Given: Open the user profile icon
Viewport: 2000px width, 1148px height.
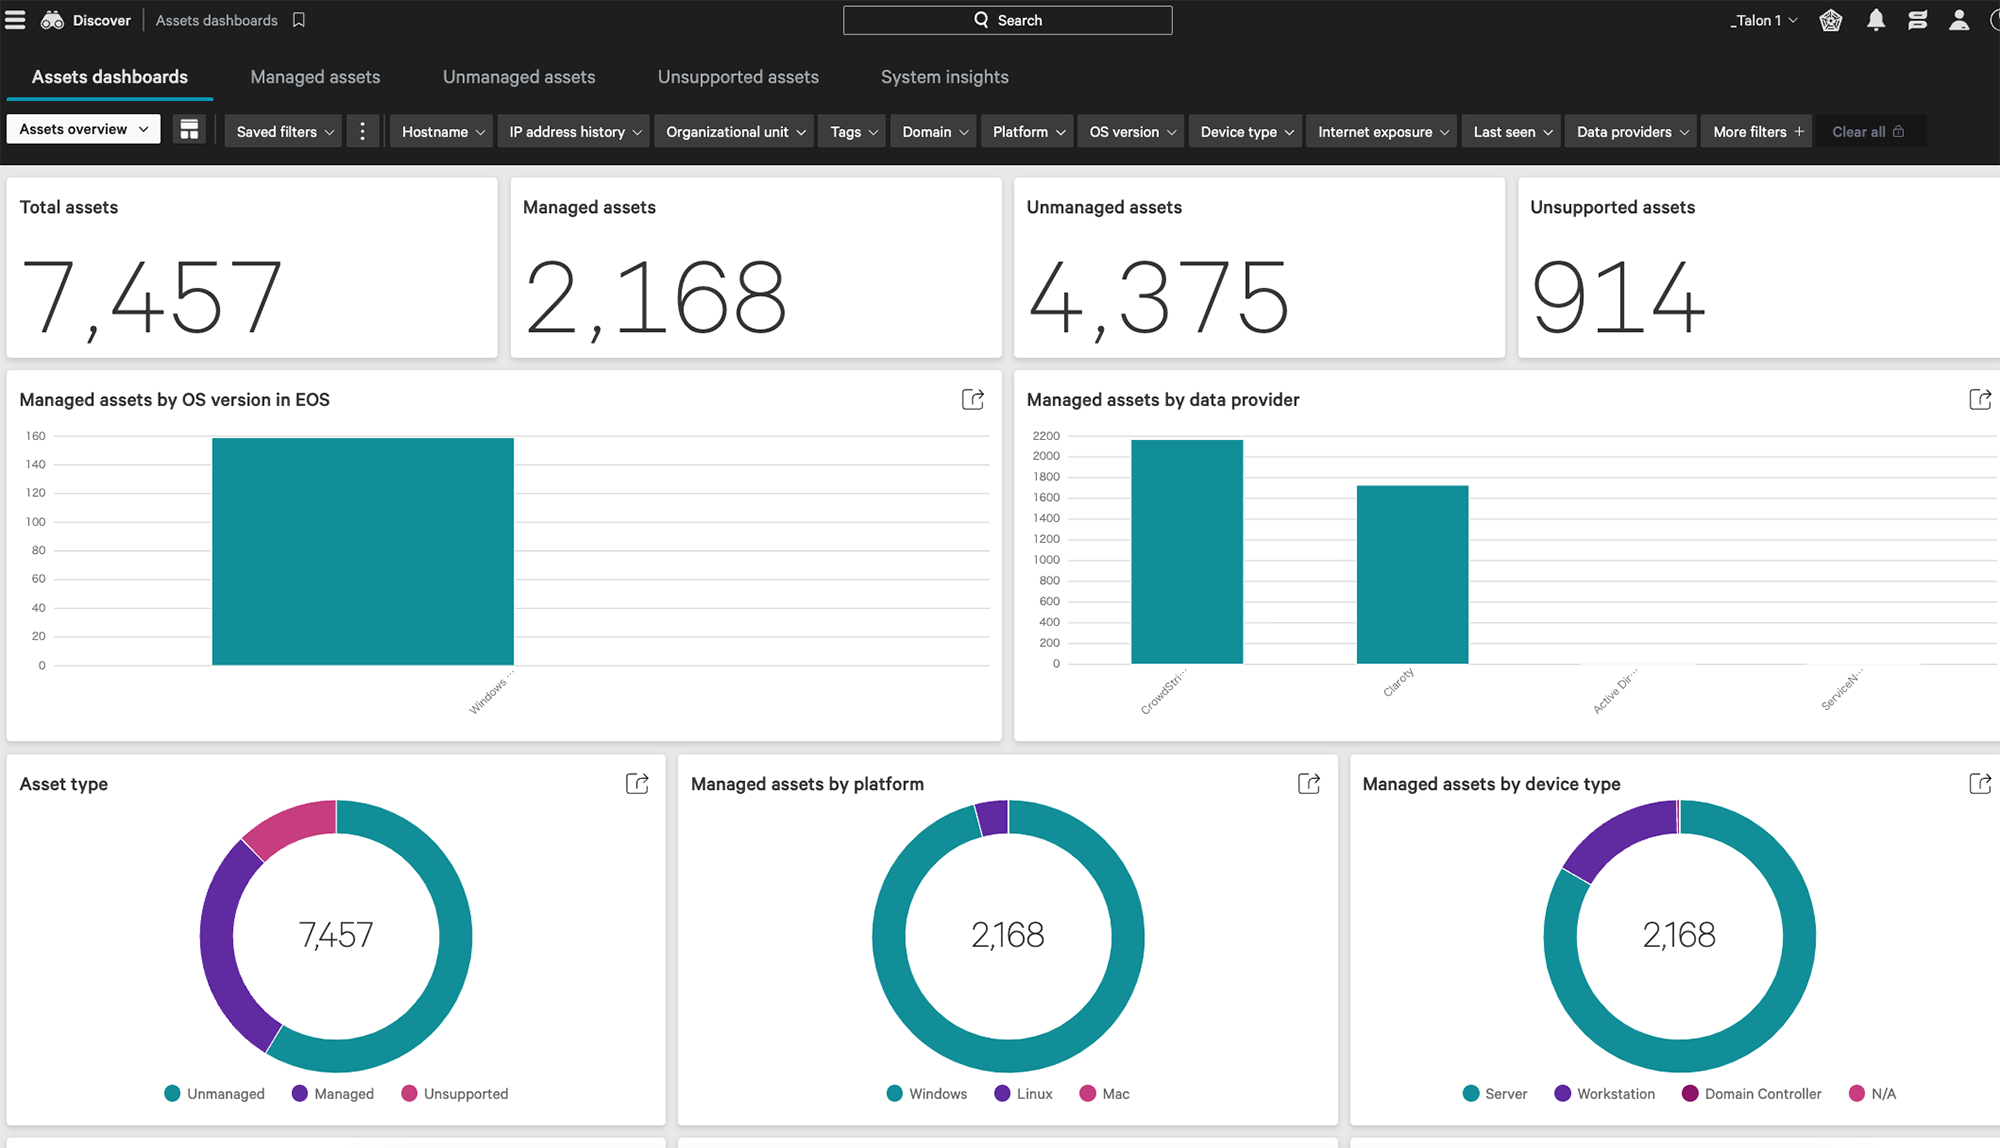Looking at the screenshot, I should tap(1959, 20).
